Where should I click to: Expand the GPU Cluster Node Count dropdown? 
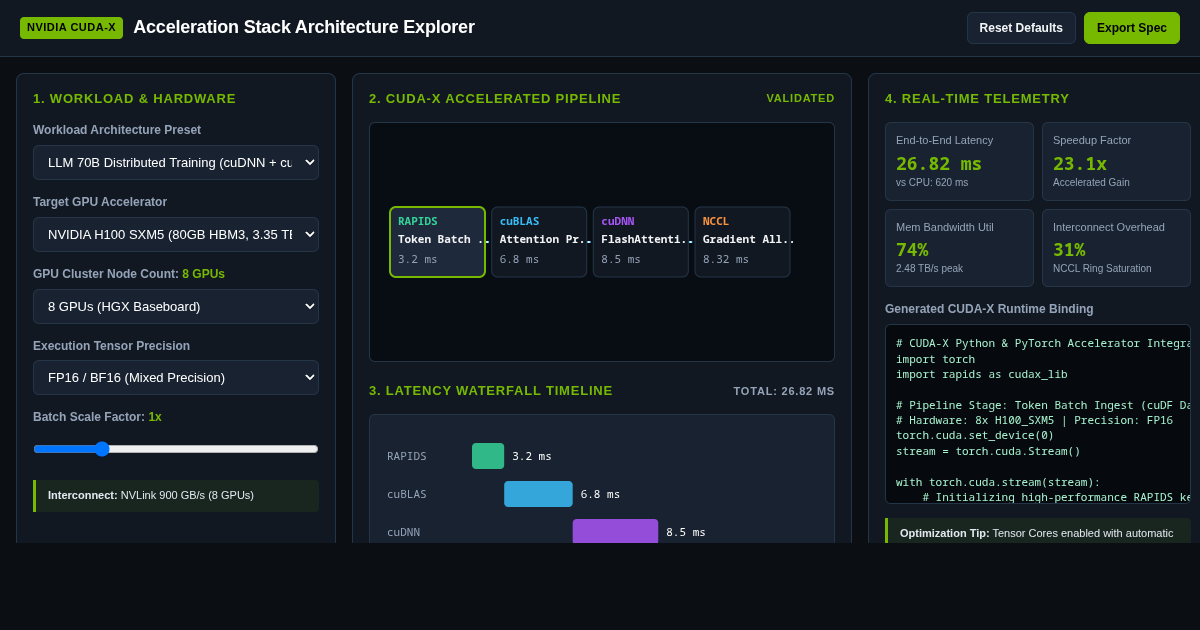pos(176,306)
